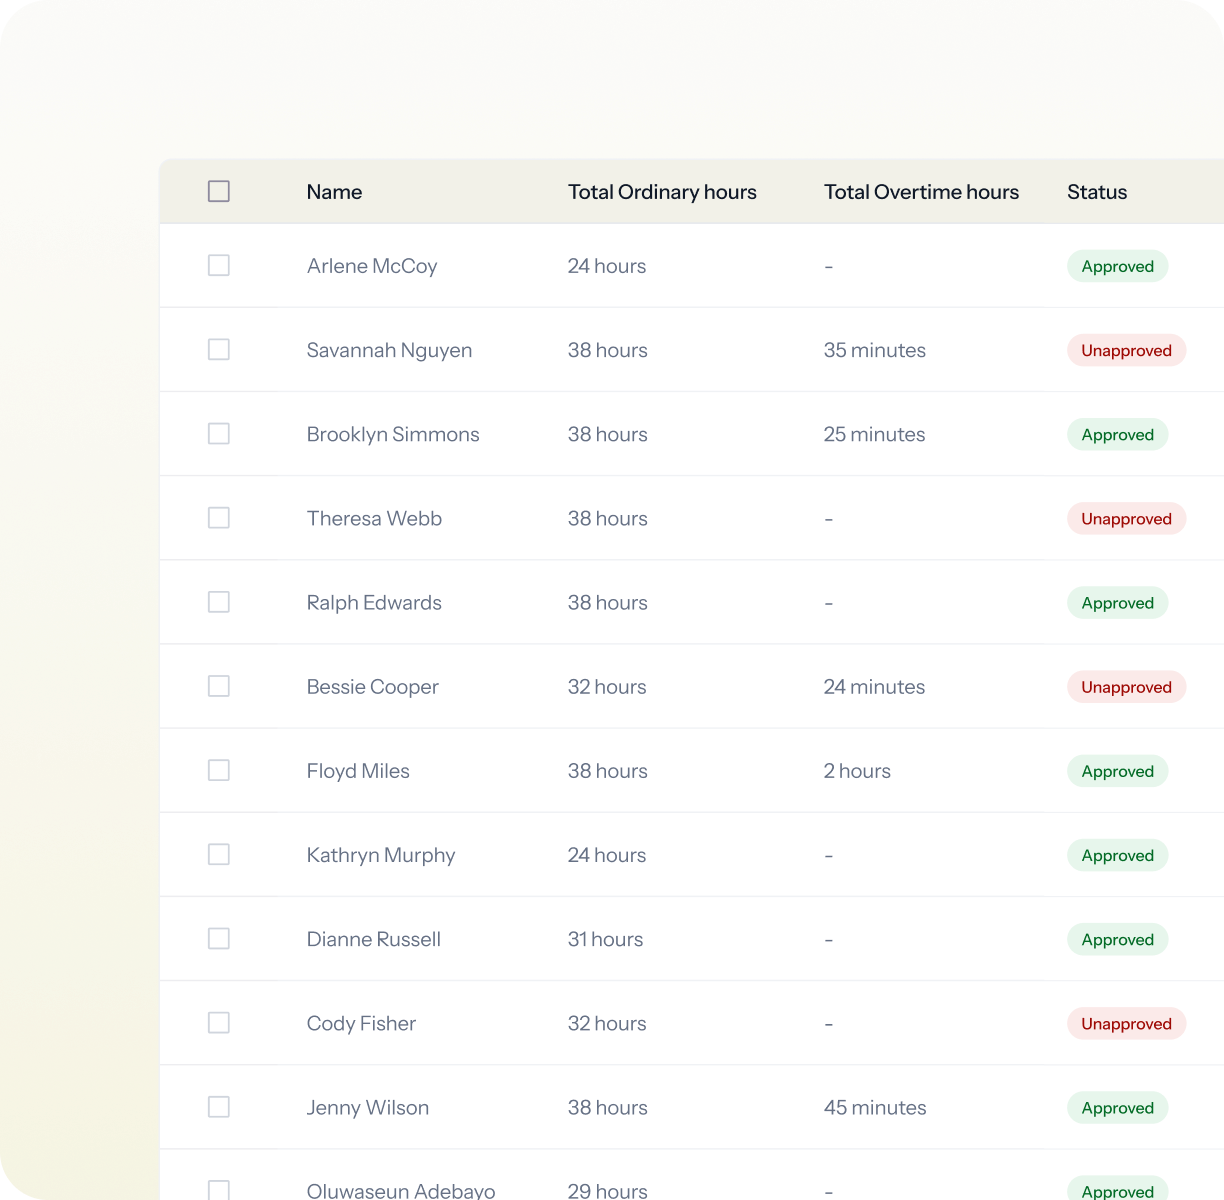Click the Approved badge for Arlene McCoy
This screenshot has width=1224, height=1200.
1118,266
